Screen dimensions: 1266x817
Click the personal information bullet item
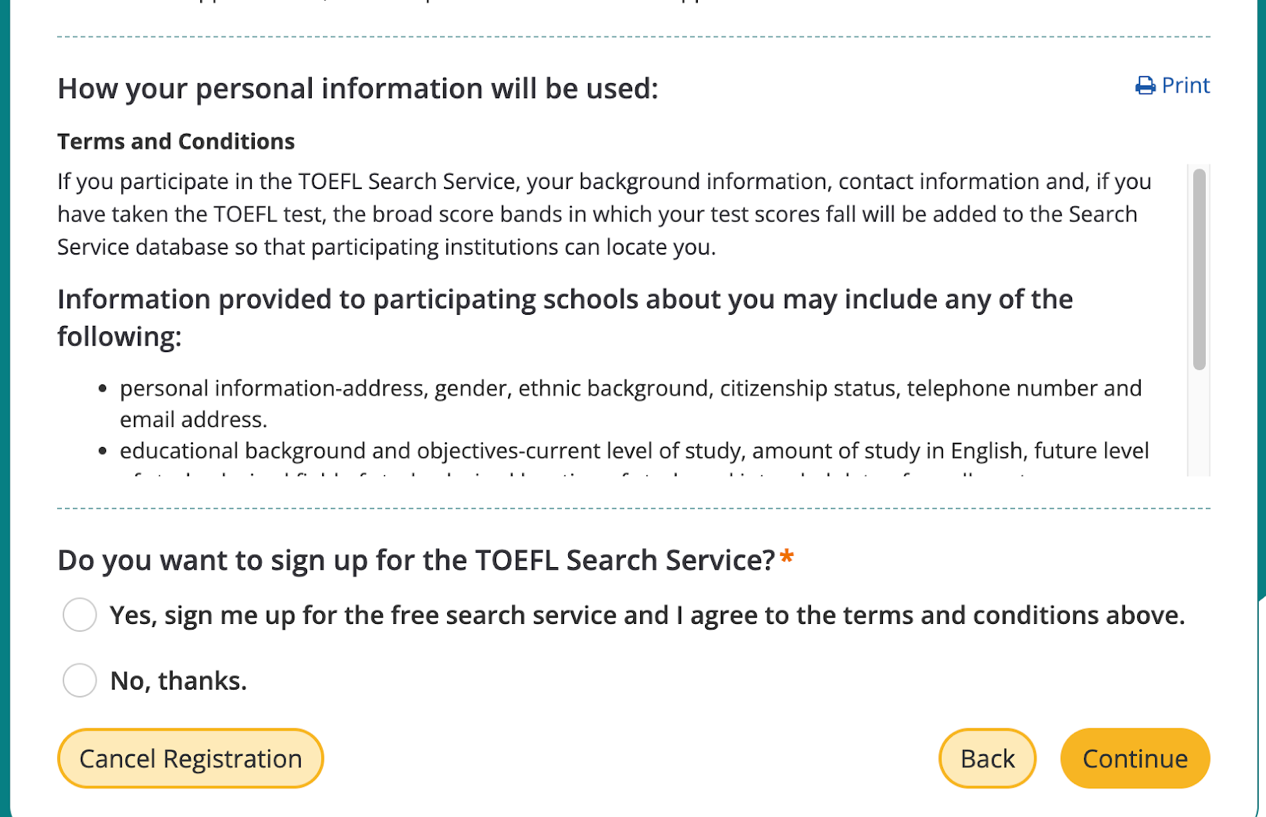(x=630, y=389)
